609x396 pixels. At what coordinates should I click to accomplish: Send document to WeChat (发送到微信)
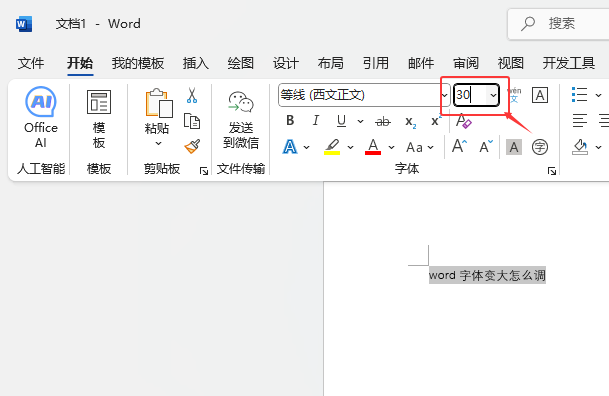click(x=241, y=120)
